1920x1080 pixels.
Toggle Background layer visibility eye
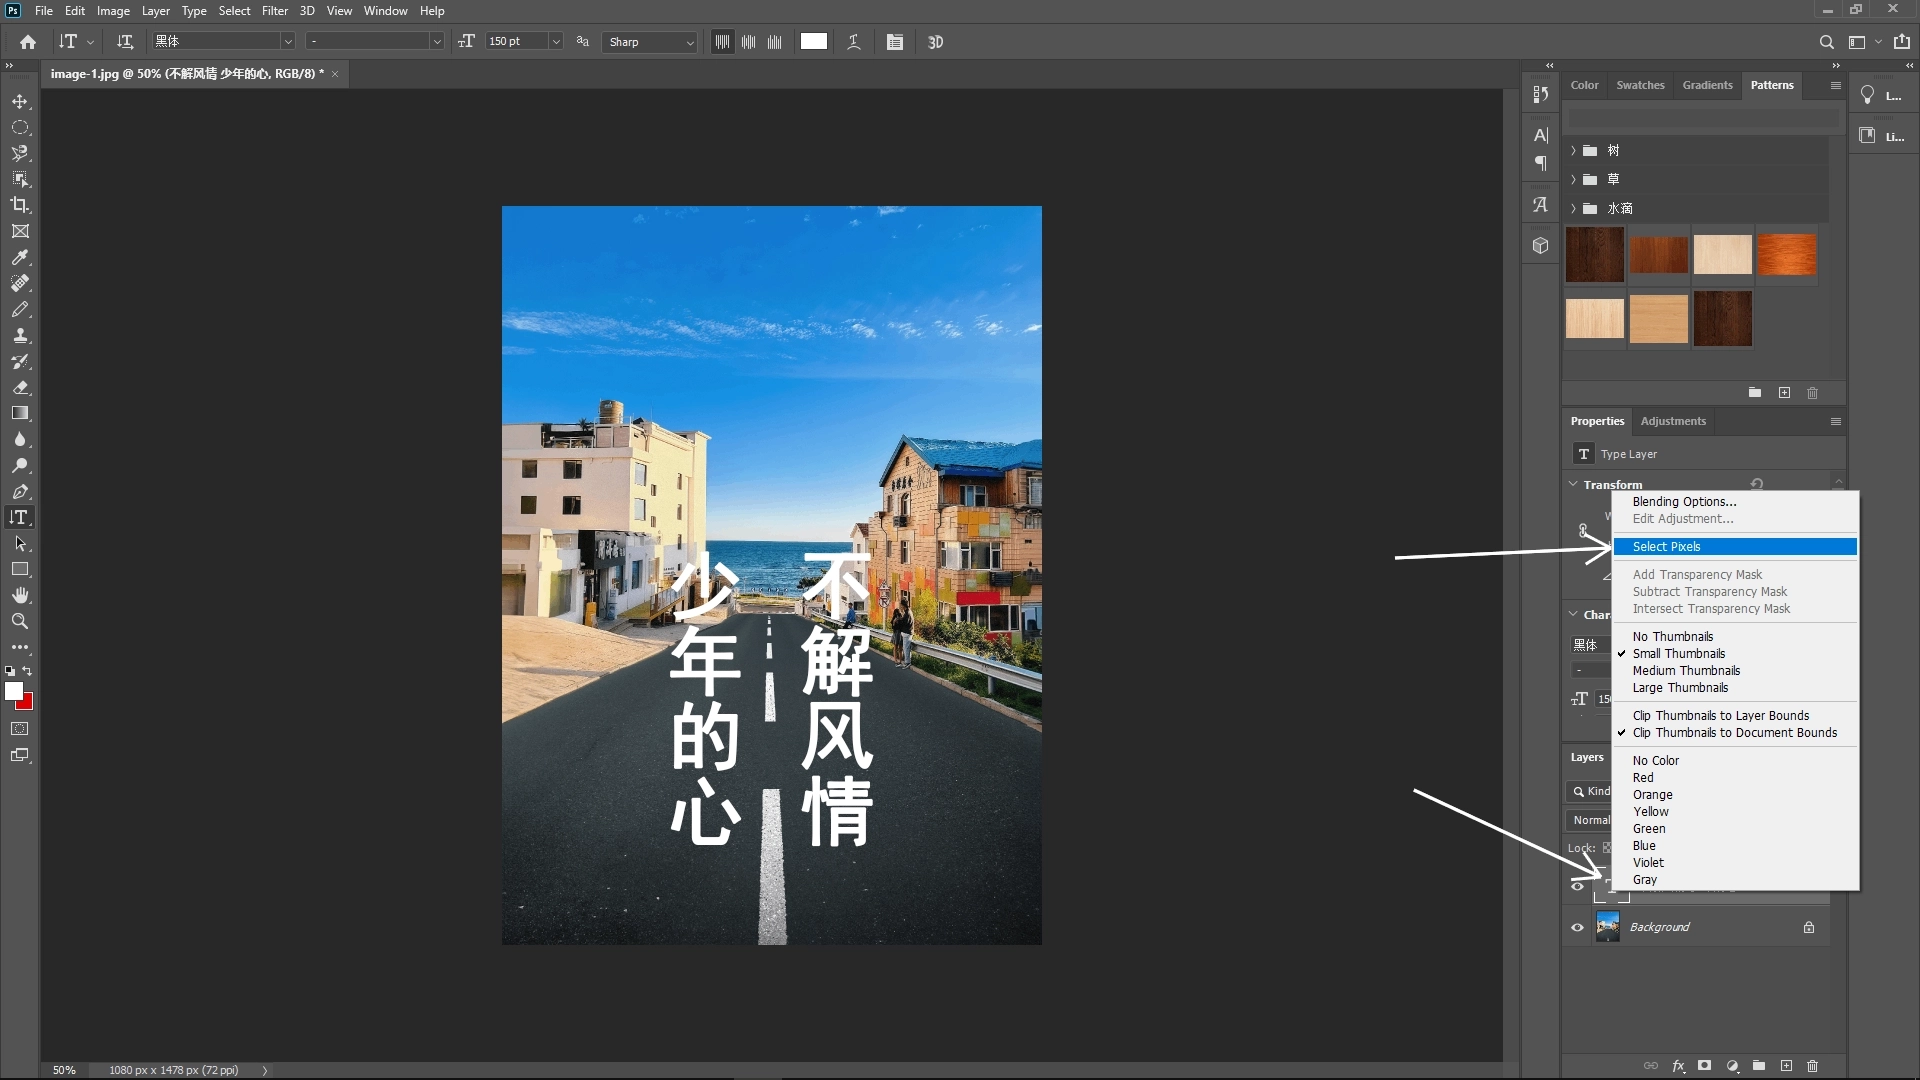(1577, 926)
